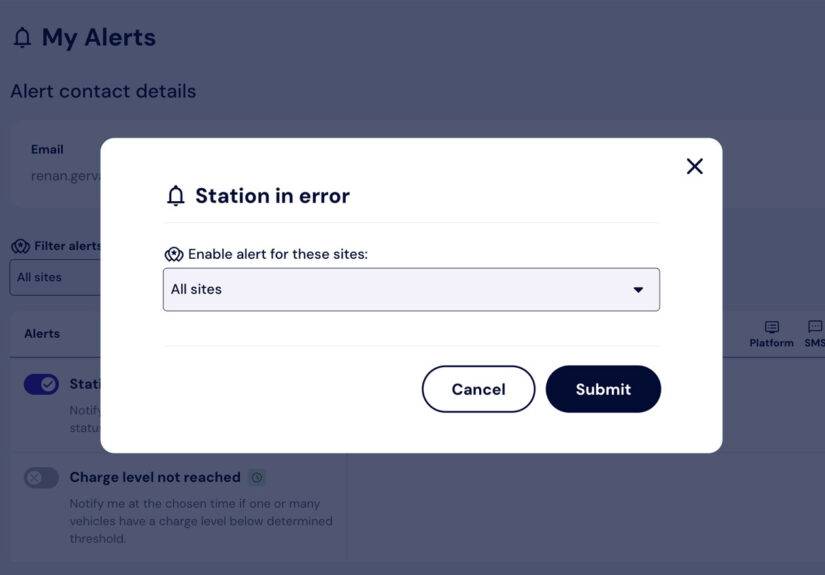825x575 pixels.
Task: Click the bell icon beside Station in error
Action: tap(176, 196)
